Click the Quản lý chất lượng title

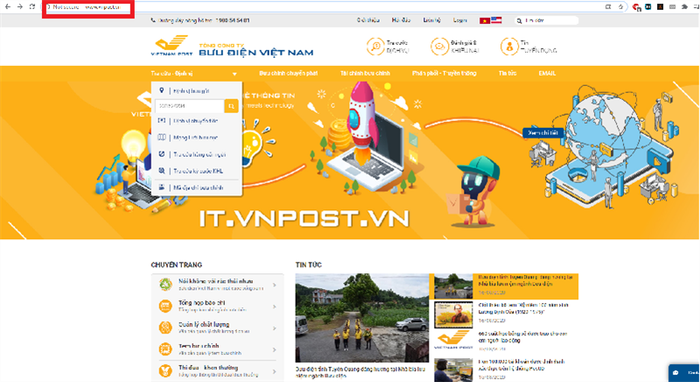coord(204,324)
